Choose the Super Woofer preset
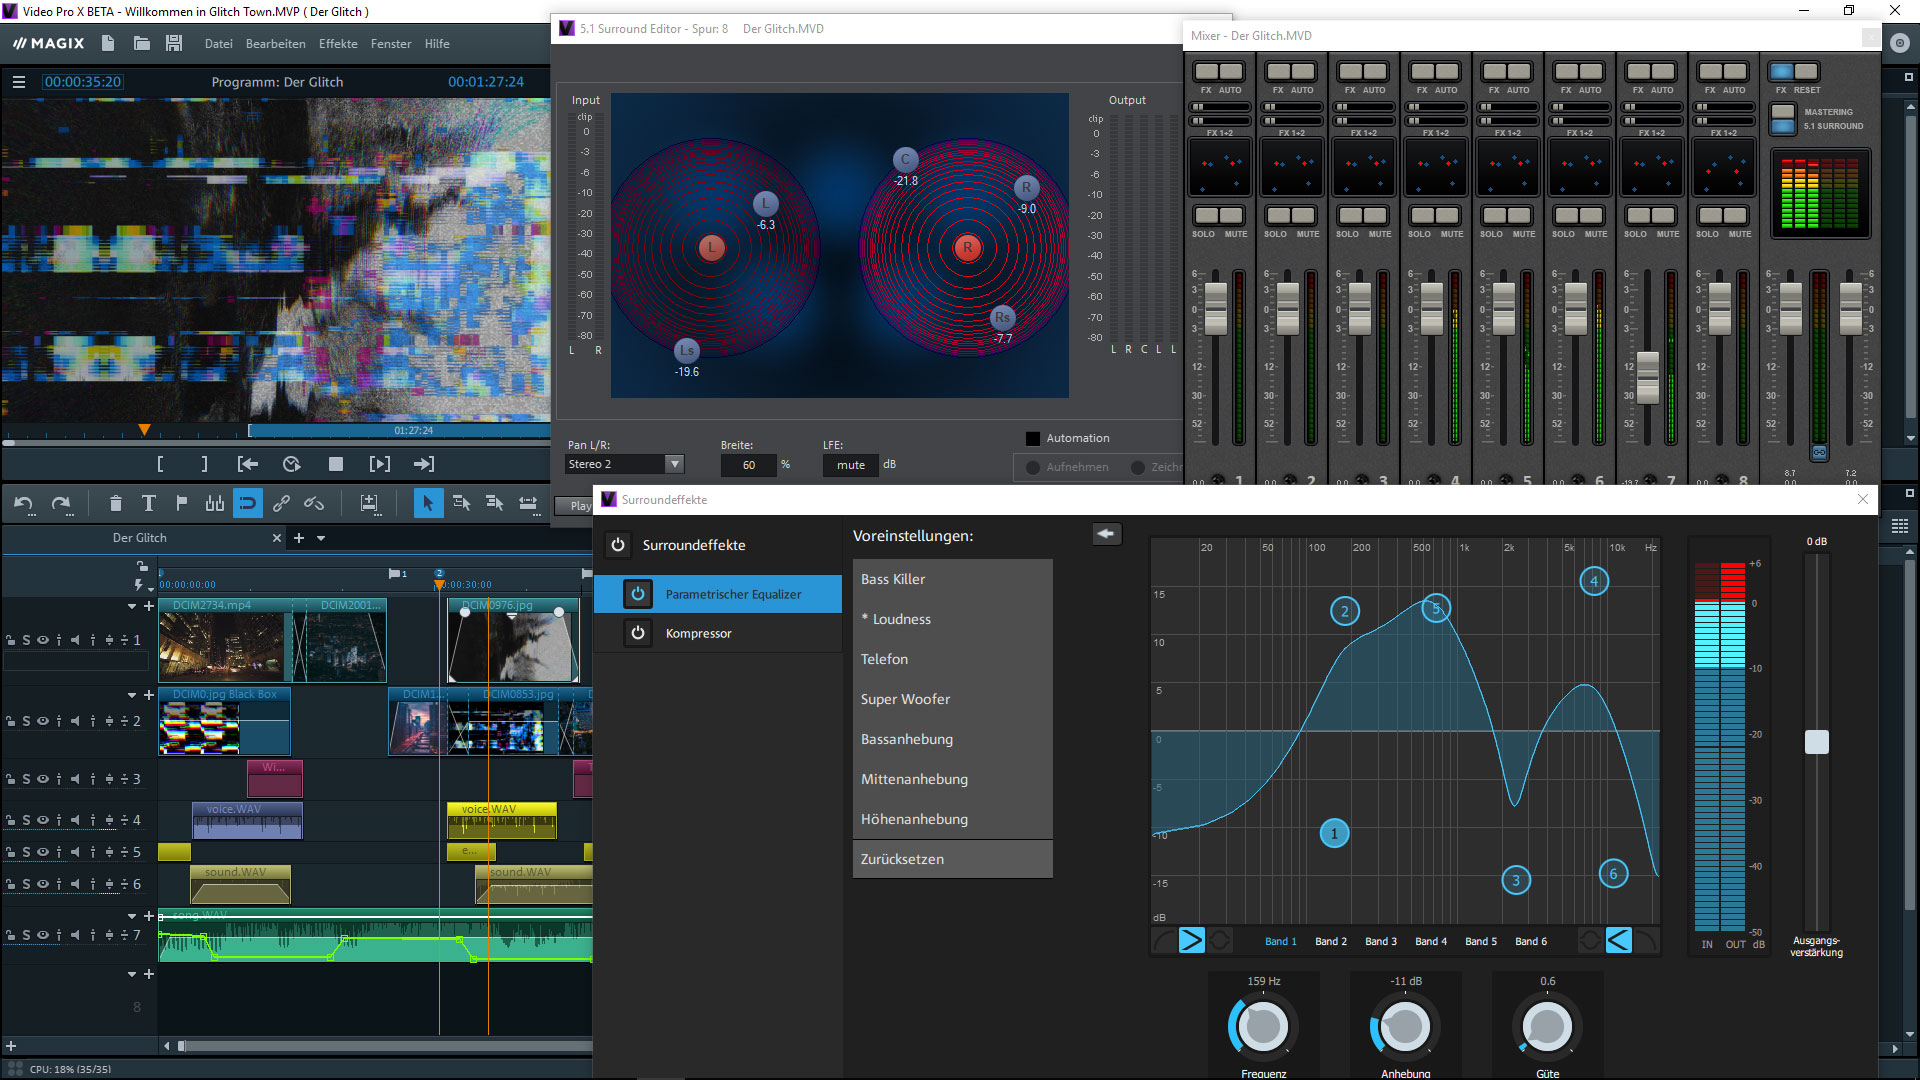The image size is (1920, 1080). point(905,699)
